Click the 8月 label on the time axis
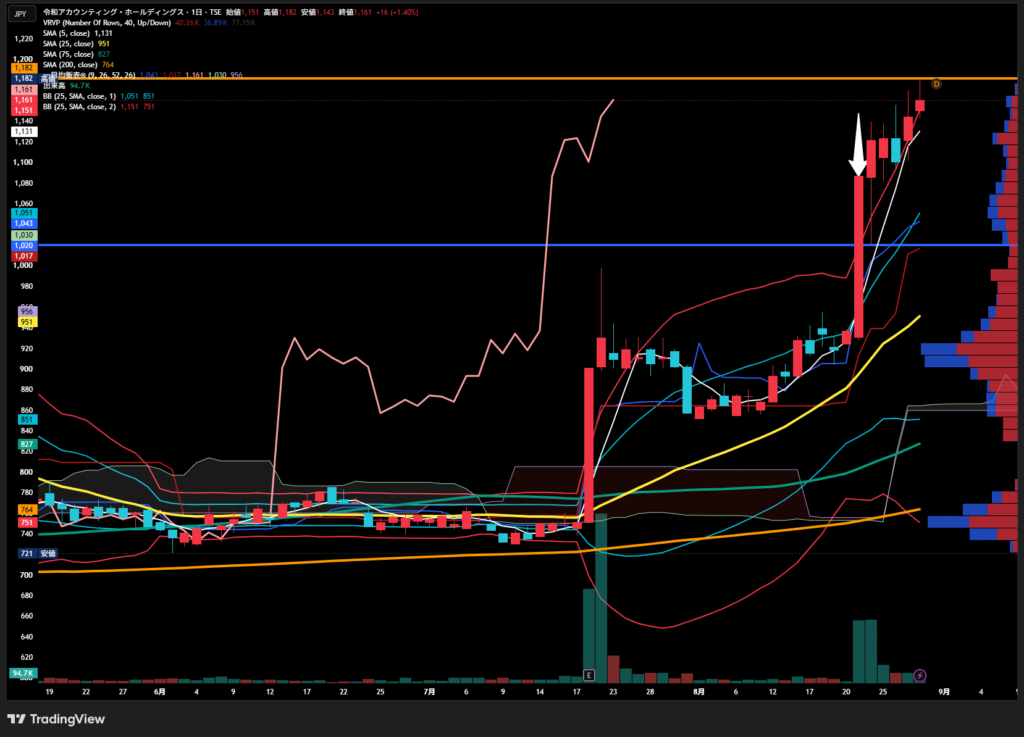 pos(699,691)
